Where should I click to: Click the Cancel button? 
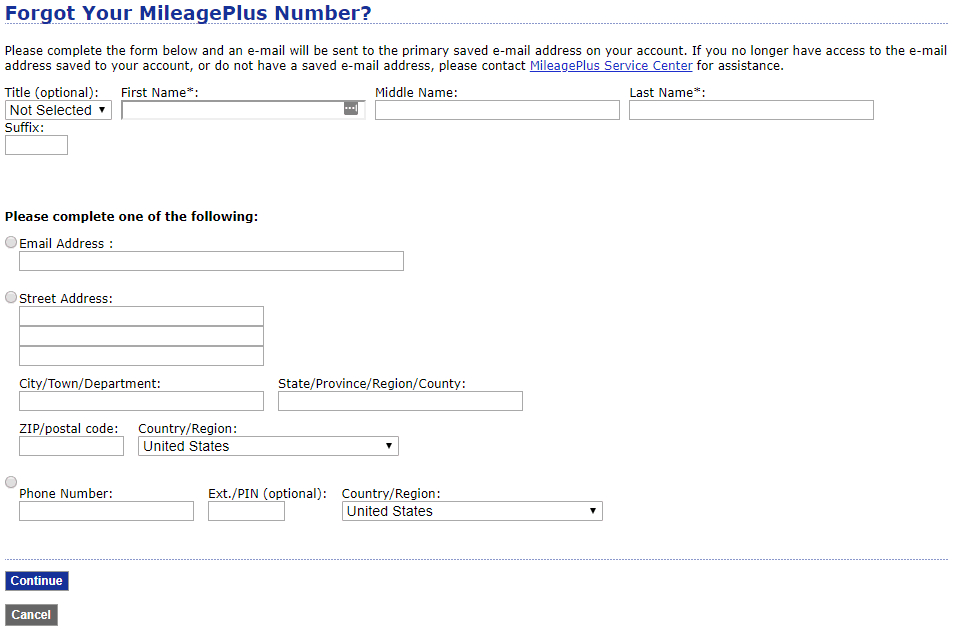click(x=31, y=615)
